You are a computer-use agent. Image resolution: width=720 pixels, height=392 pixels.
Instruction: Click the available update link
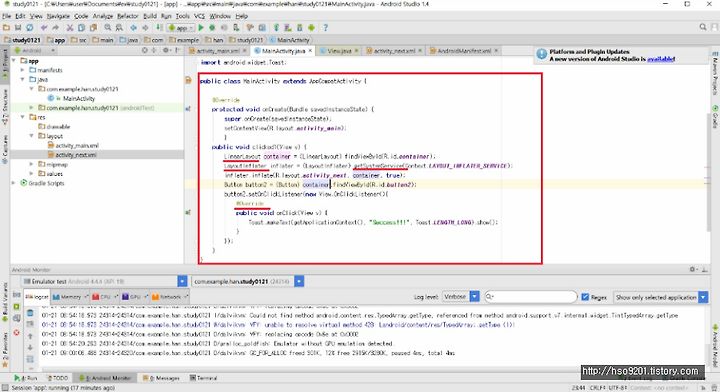661,59
